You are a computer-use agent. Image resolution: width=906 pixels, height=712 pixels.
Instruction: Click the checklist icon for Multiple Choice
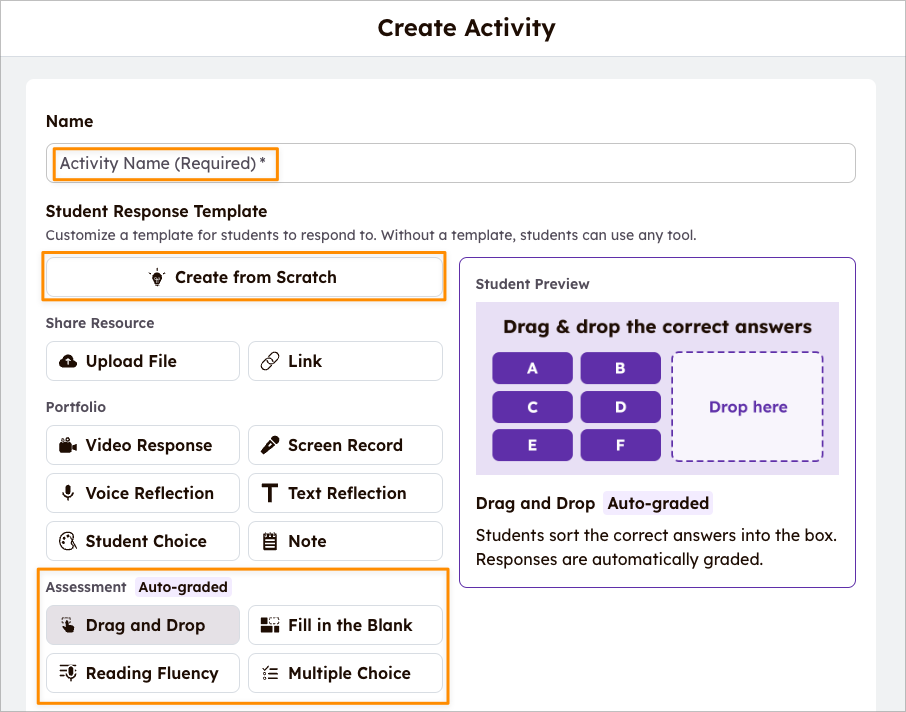click(x=270, y=673)
